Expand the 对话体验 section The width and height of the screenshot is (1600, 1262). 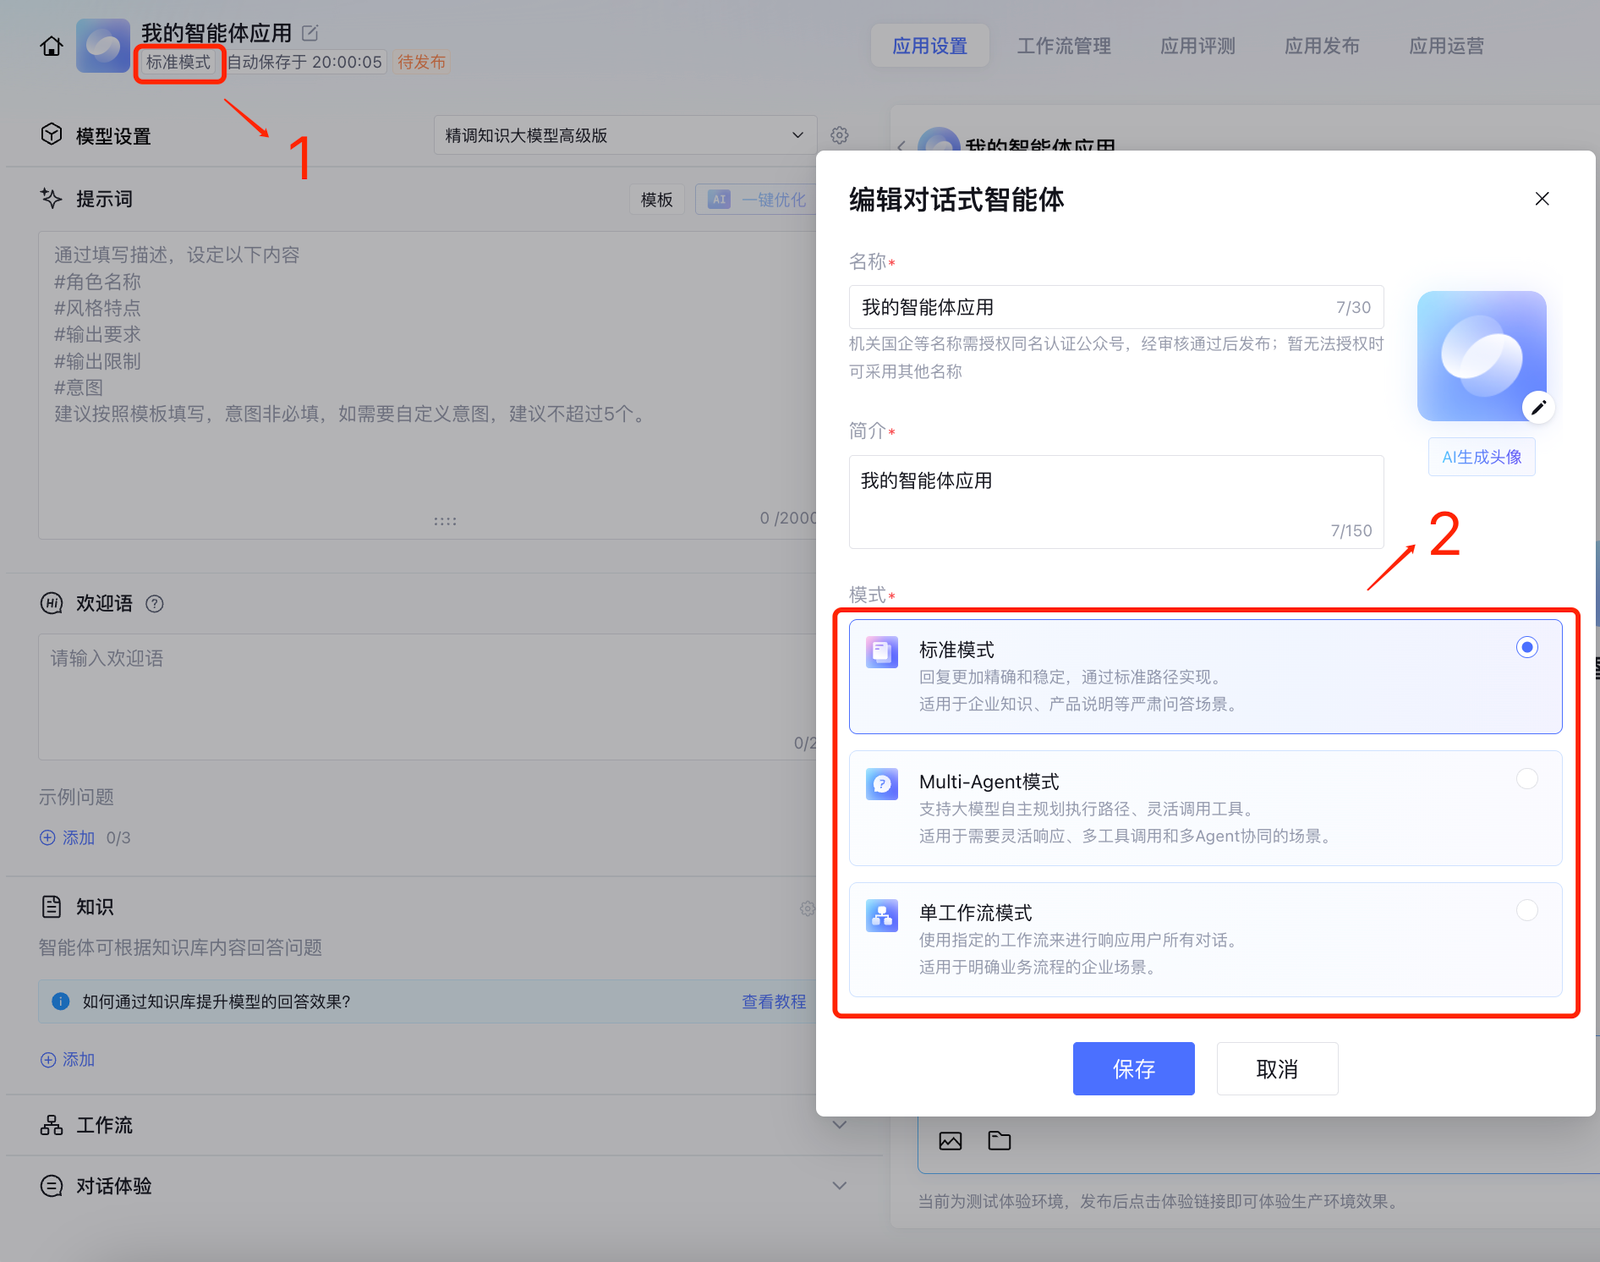point(839,1186)
